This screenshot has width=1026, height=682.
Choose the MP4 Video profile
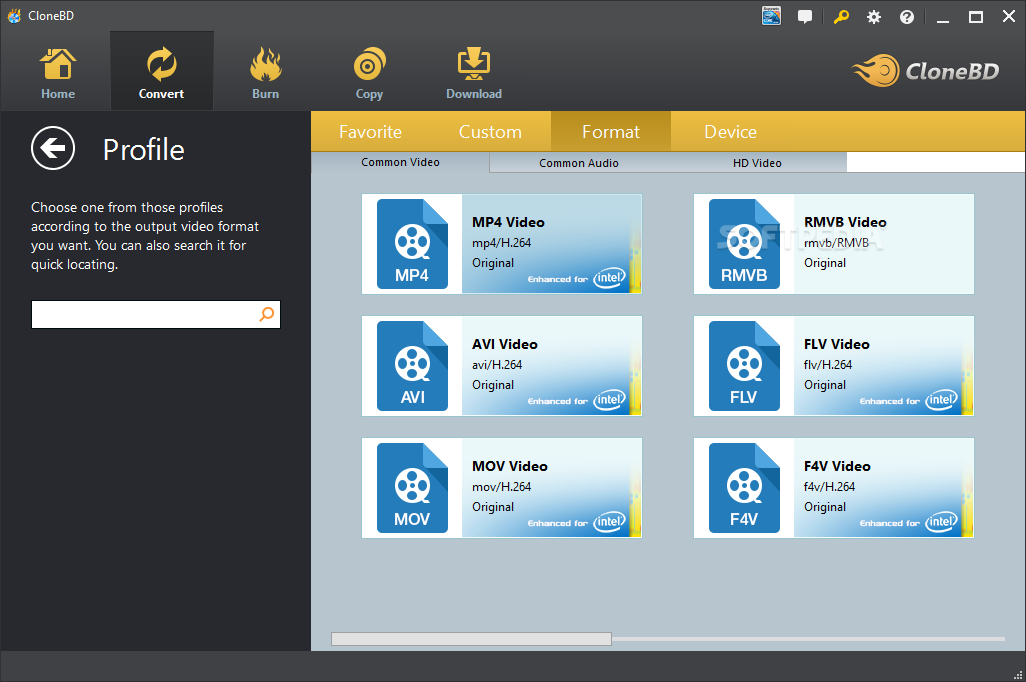(502, 244)
